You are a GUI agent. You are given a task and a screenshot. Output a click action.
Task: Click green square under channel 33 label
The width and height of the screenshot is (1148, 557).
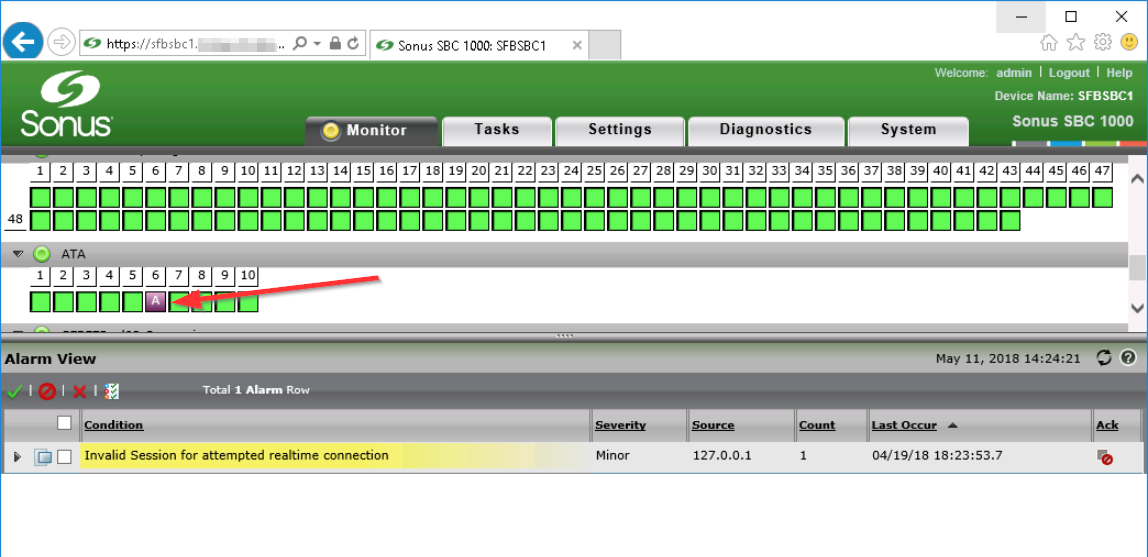[x=779, y=197]
